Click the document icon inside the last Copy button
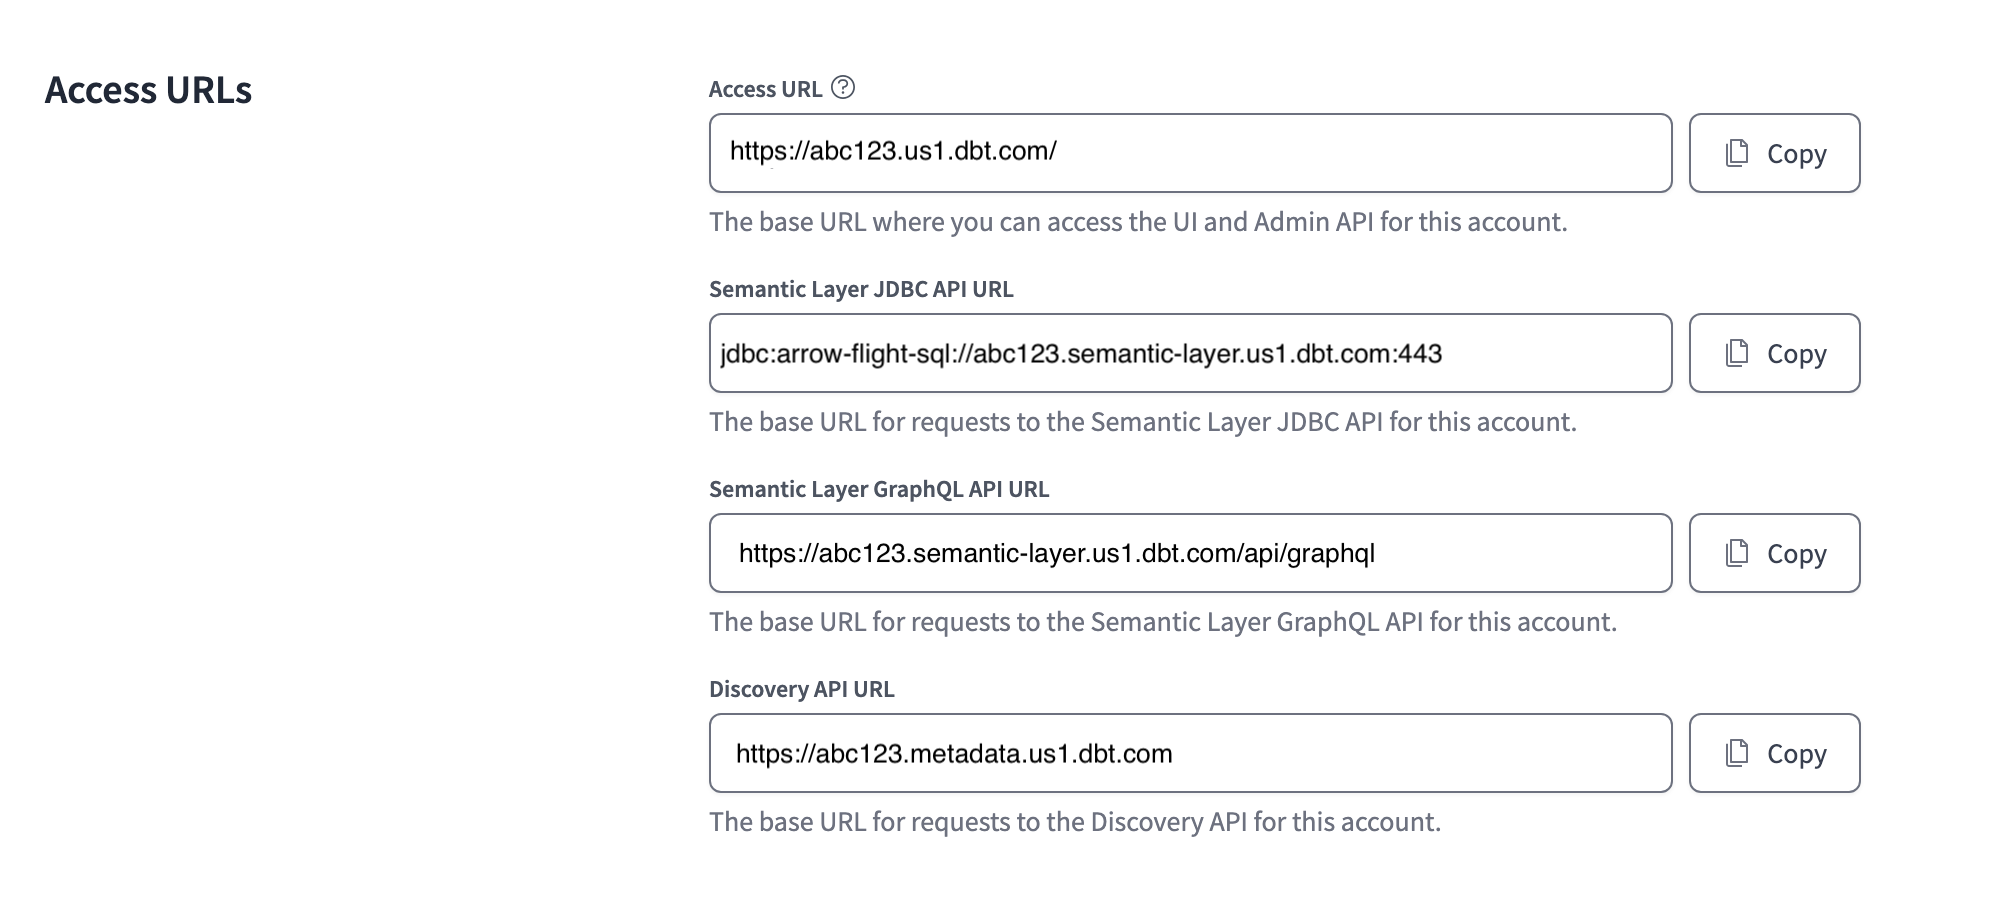Screen dimensions: 2001x918 (1737, 753)
